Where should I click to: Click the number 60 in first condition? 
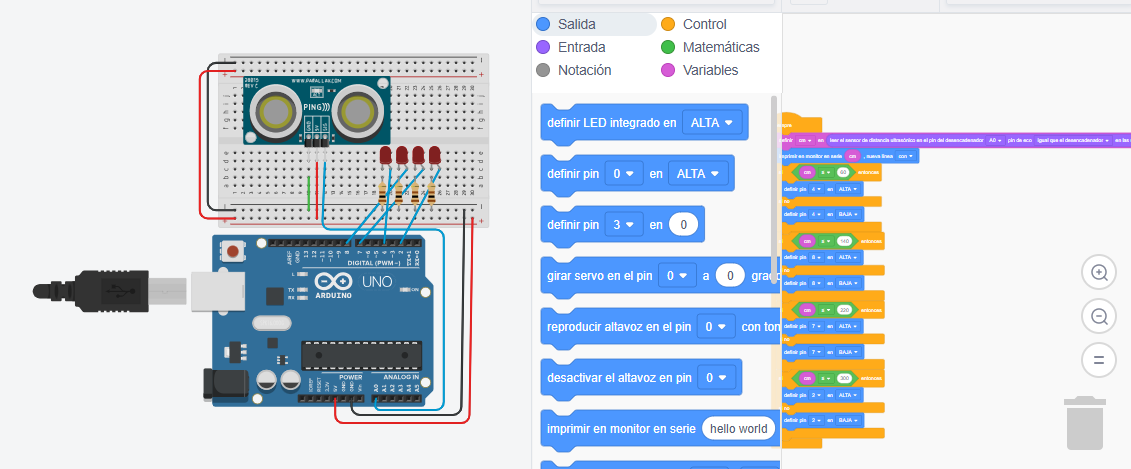click(x=843, y=172)
